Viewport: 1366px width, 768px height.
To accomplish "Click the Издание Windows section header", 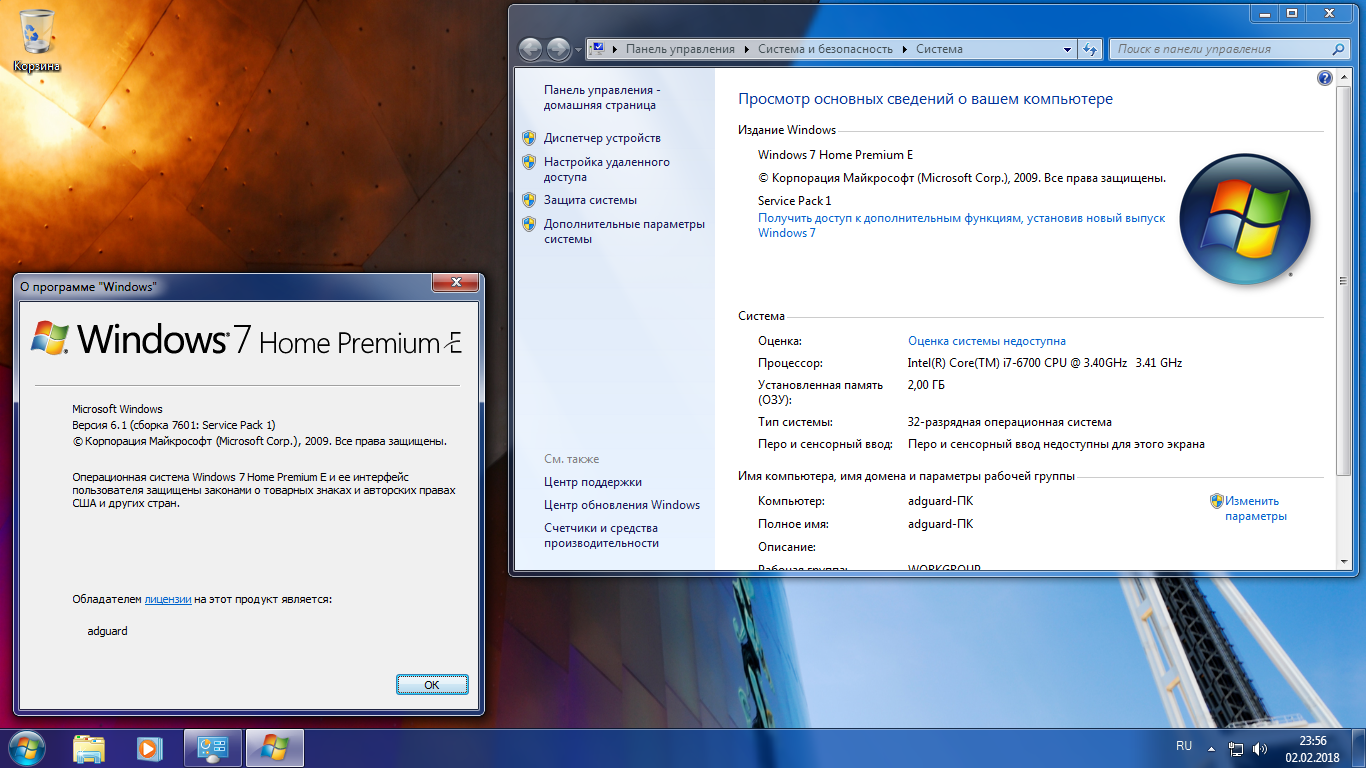I will [x=787, y=130].
